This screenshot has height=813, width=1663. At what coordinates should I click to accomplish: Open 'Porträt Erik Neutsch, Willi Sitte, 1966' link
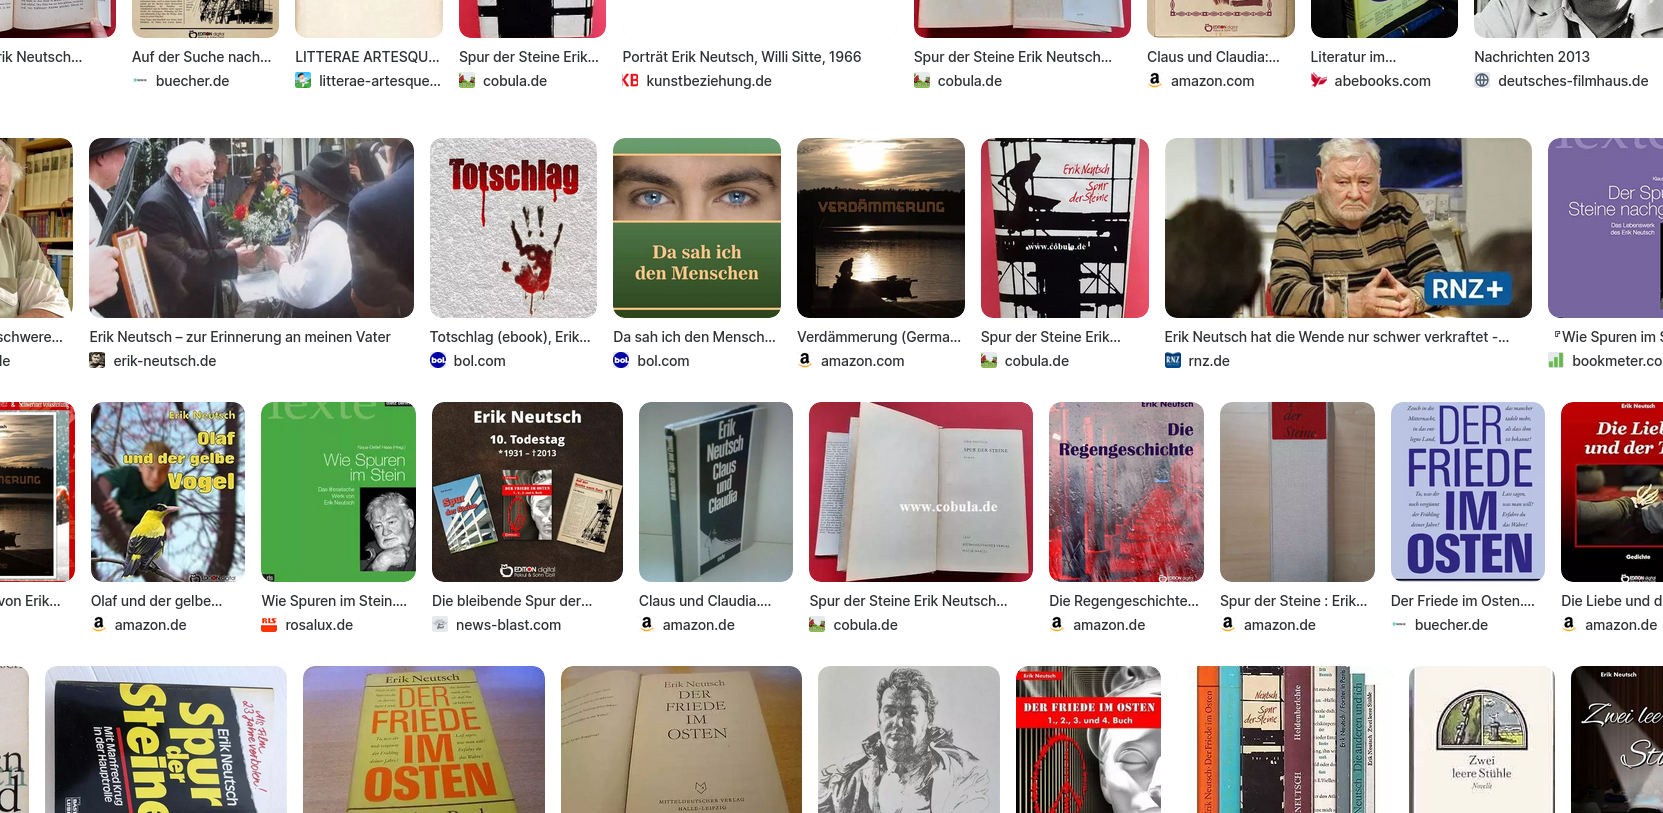742,57
